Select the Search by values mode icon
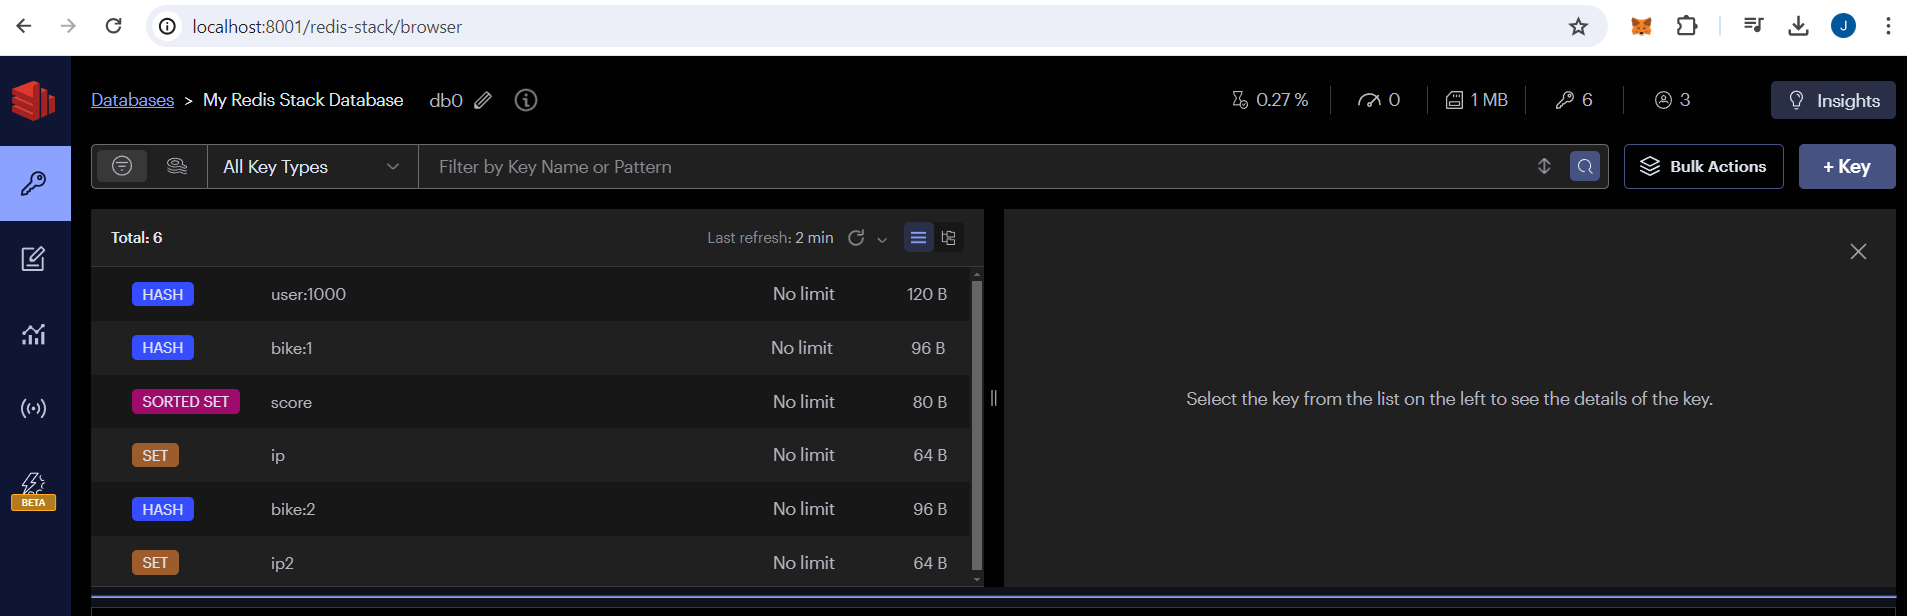1907x616 pixels. click(177, 166)
